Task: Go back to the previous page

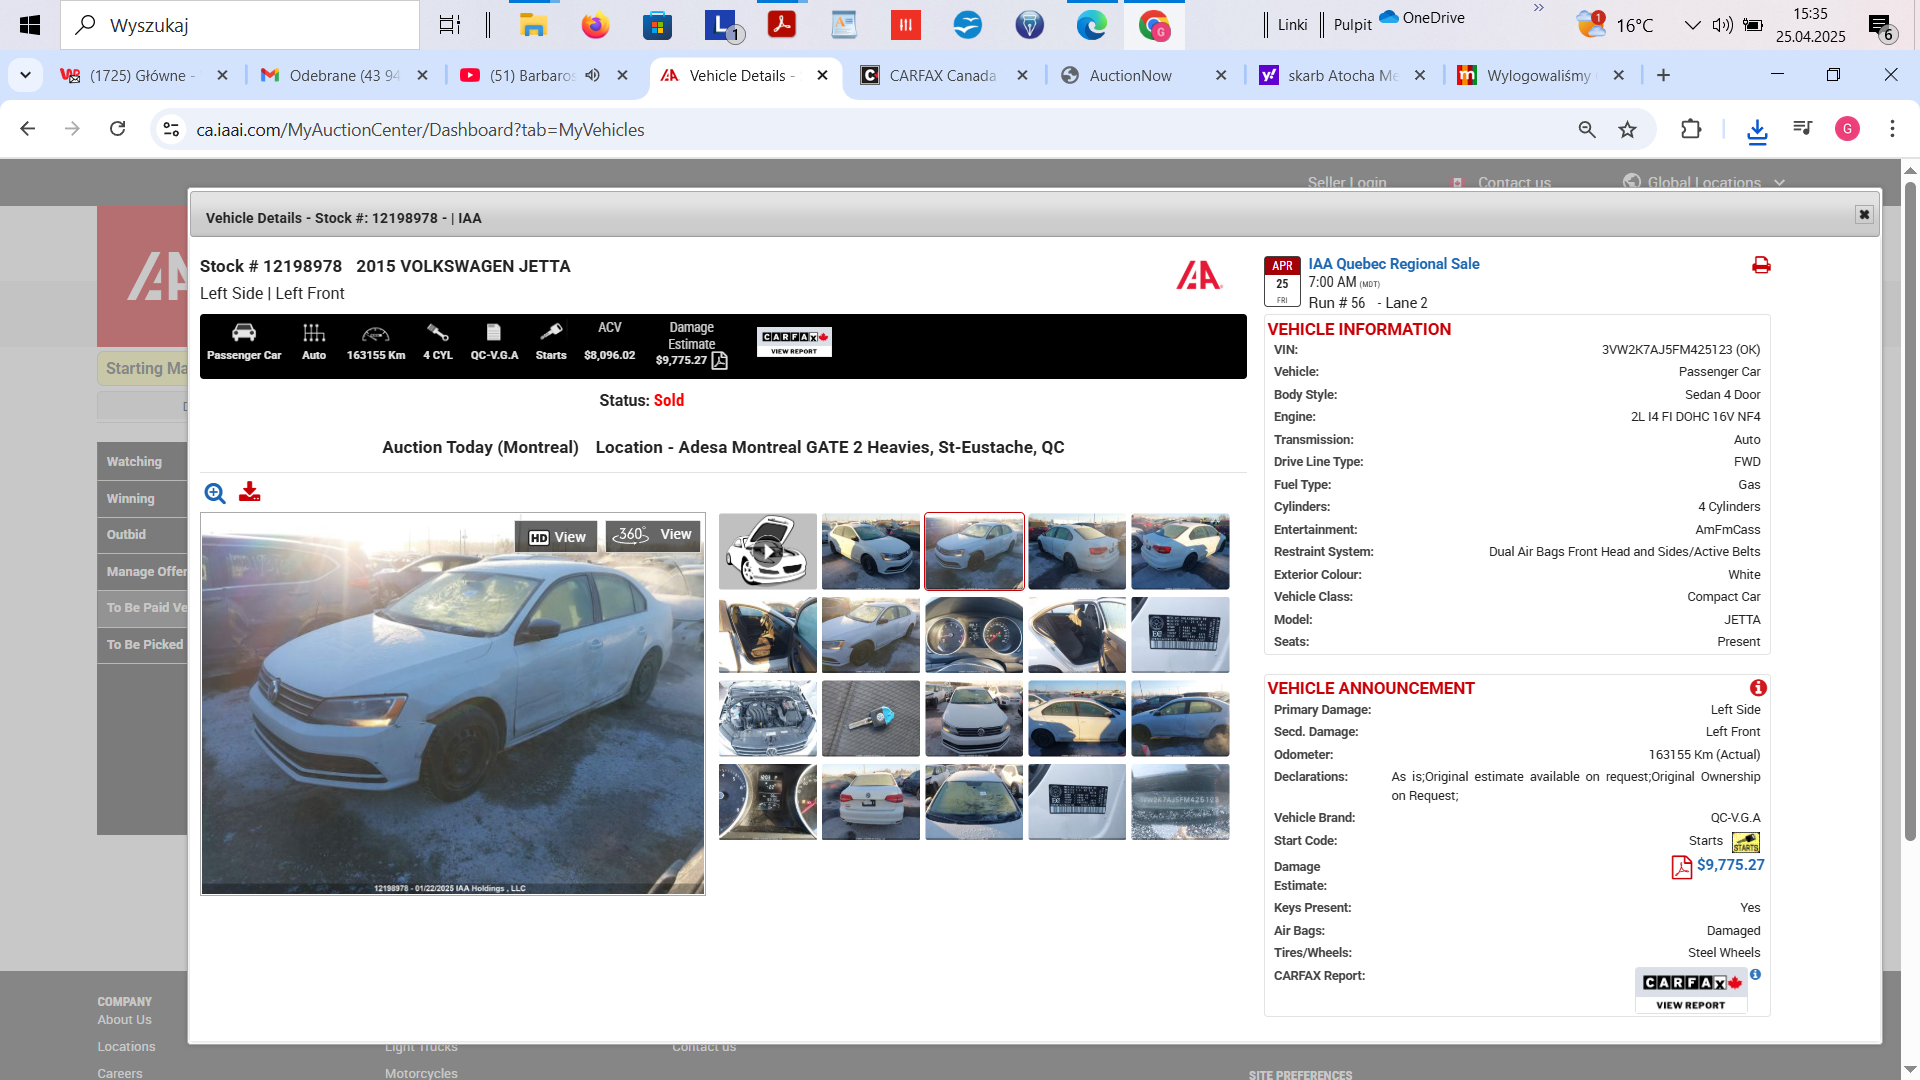Action: coord(28,129)
